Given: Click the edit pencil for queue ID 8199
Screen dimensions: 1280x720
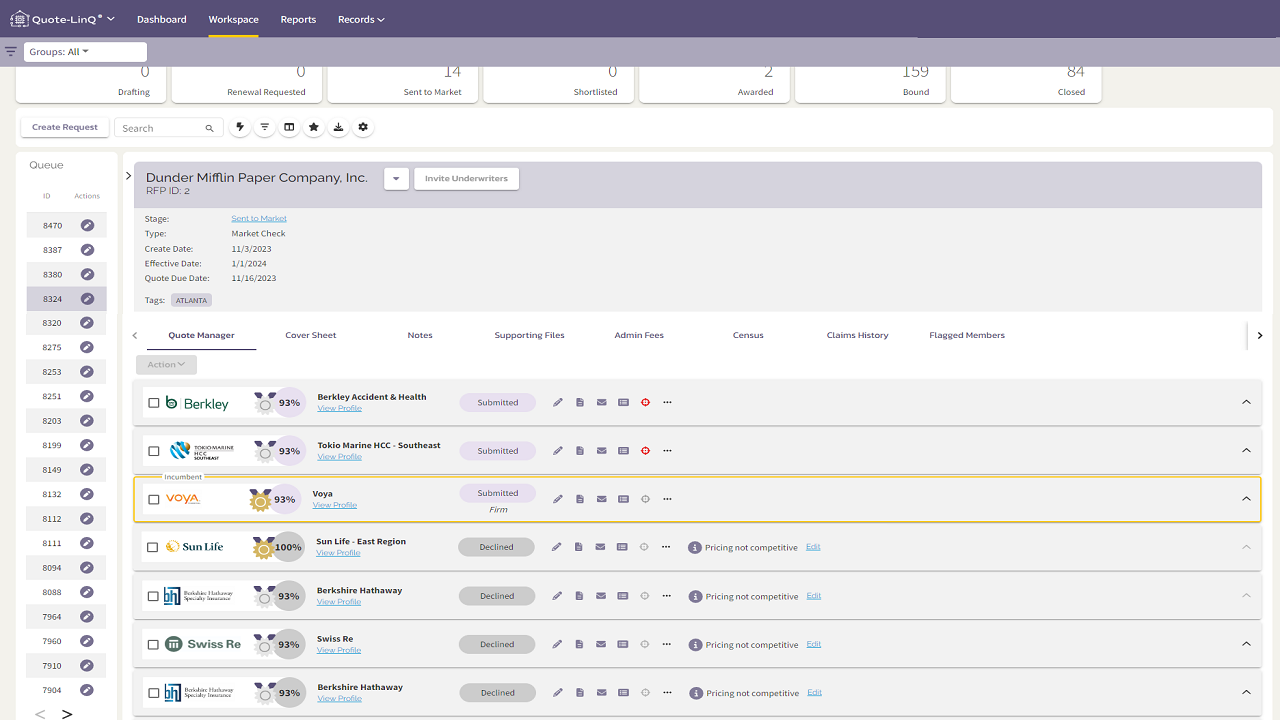Looking at the screenshot, I should (87, 445).
